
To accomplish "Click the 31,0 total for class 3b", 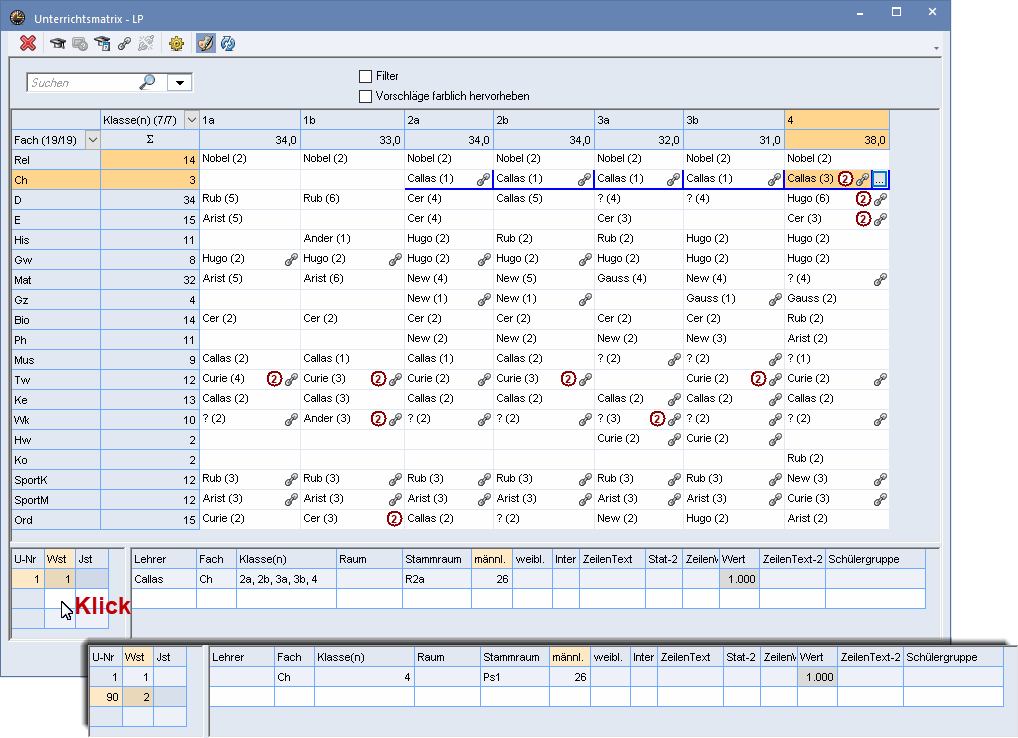I will tap(734, 140).
